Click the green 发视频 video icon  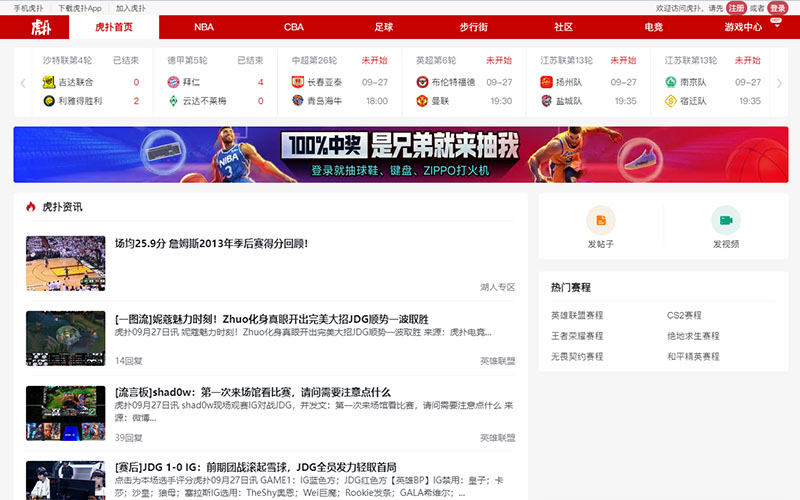pos(726,220)
